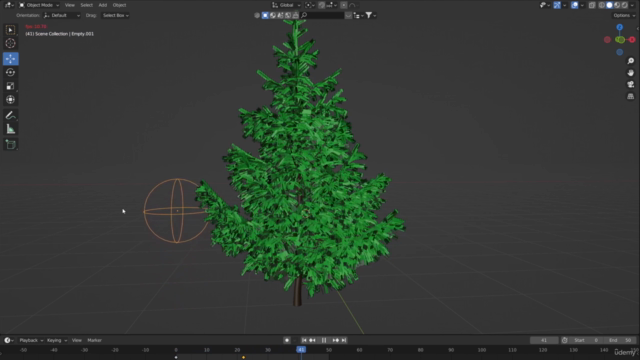Jump to the start frame
The width and height of the screenshot is (640, 360).
click(304, 340)
